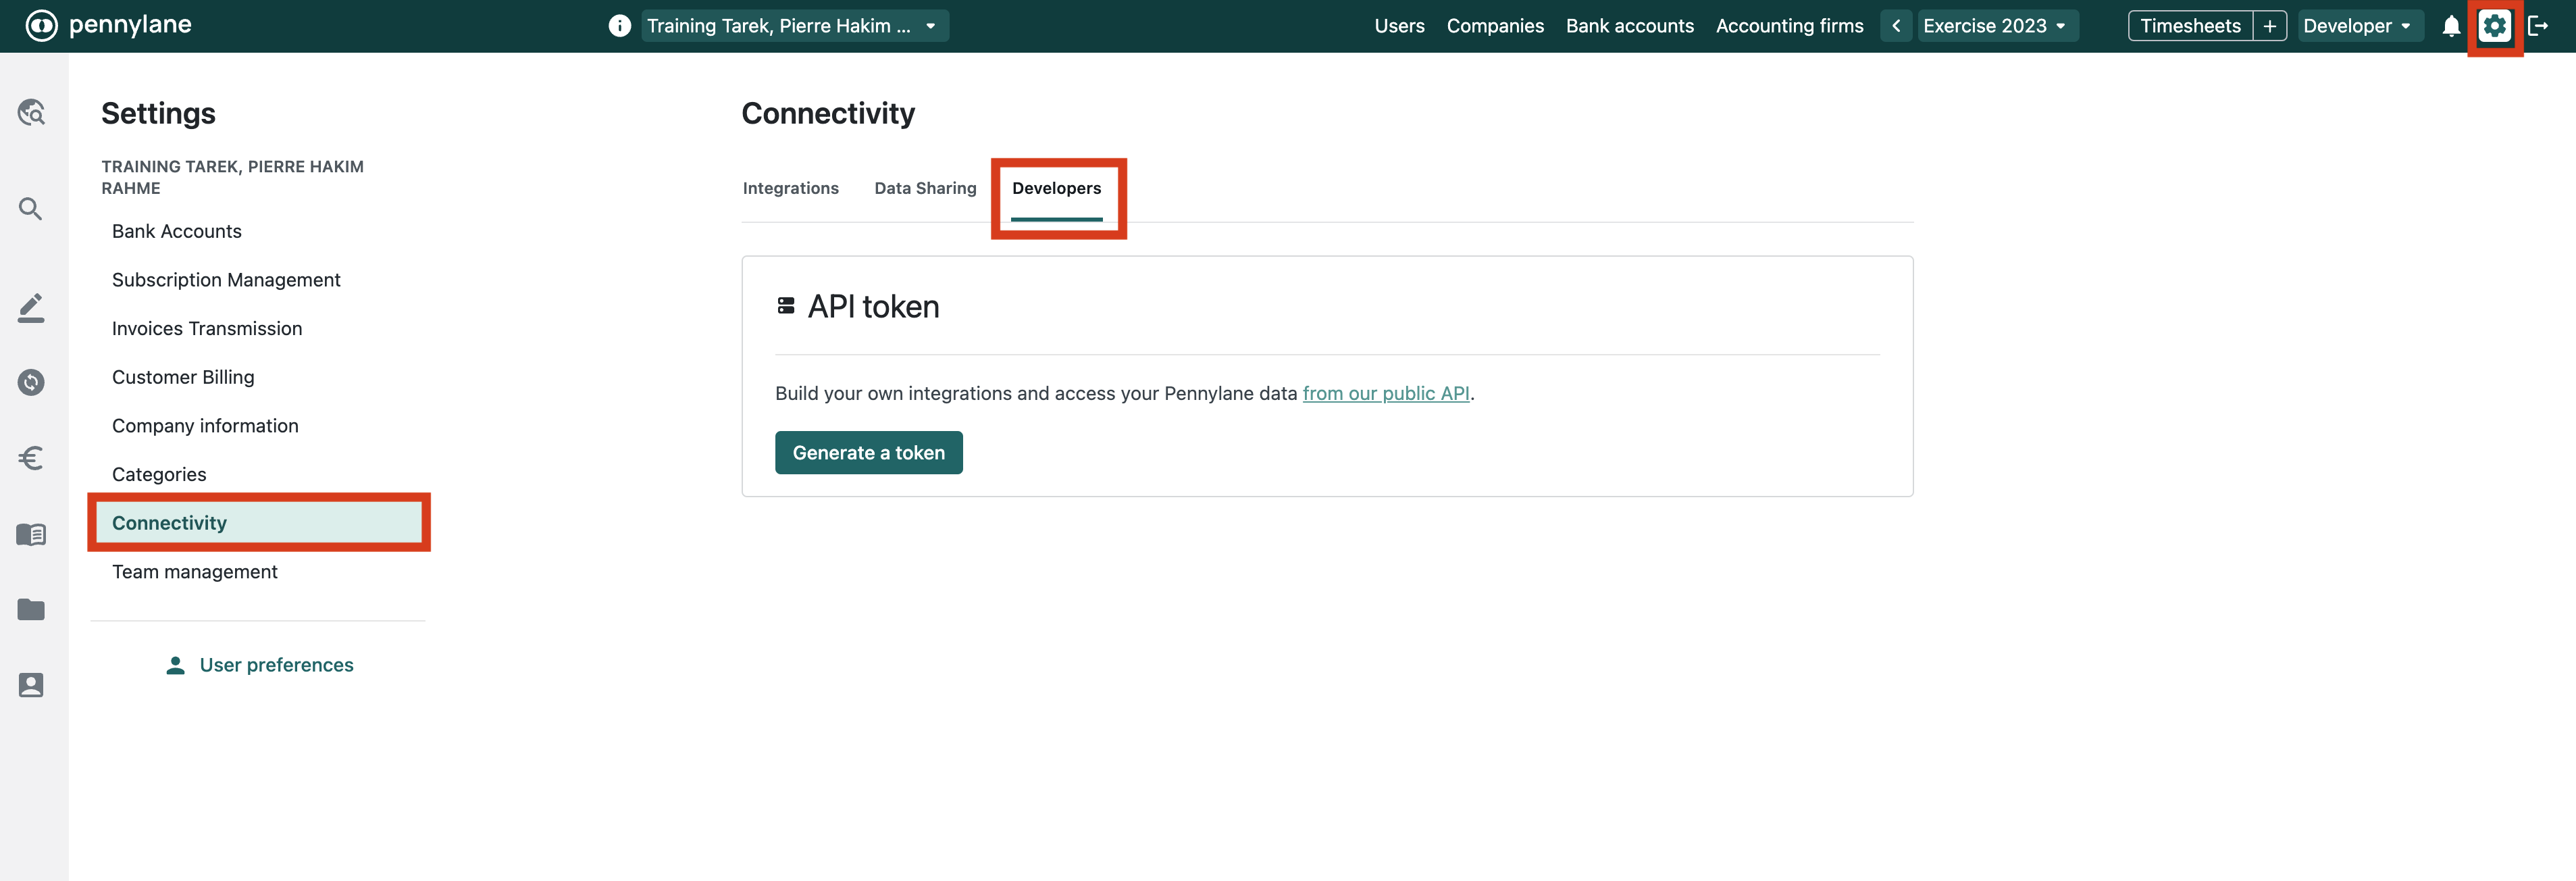This screenshot has width=2576, height=881.
Task: Click the logout arrow icon
Action: [x=2537, y=26]
